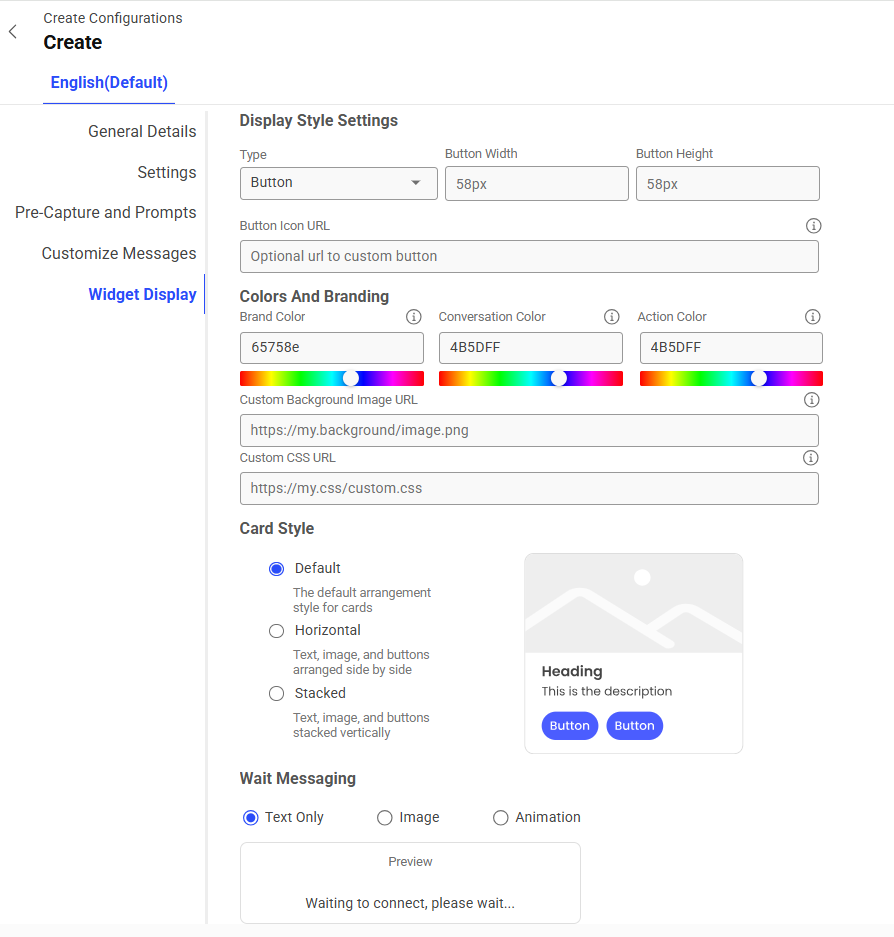
Task: Select the Default card style radio
Action: 276,569
